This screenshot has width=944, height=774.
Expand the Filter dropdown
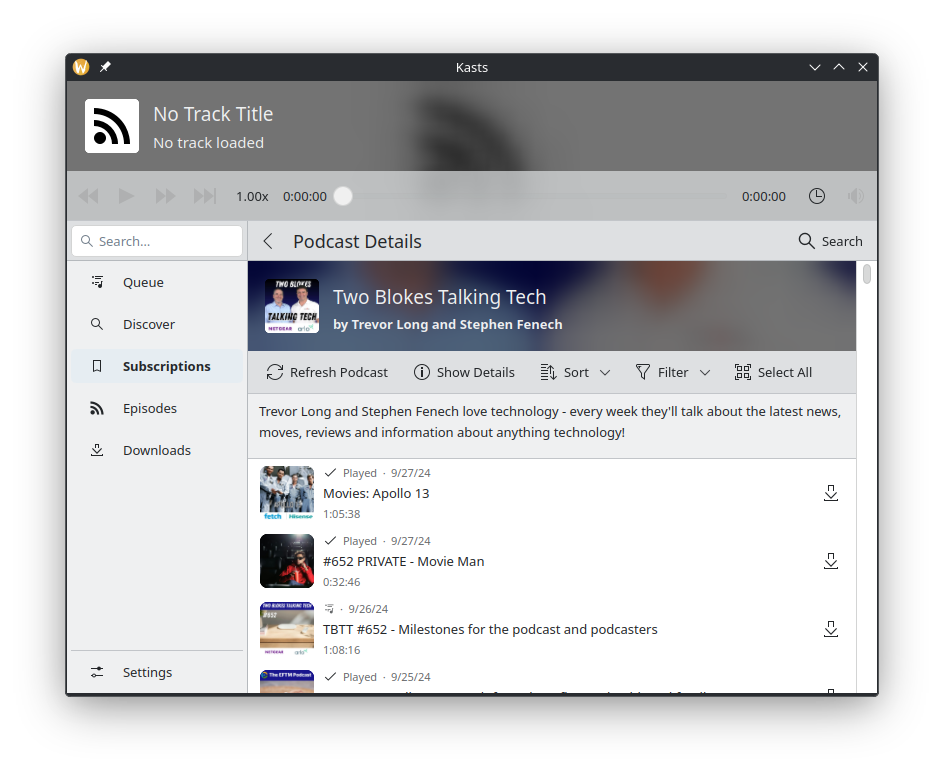click(672, 373)
